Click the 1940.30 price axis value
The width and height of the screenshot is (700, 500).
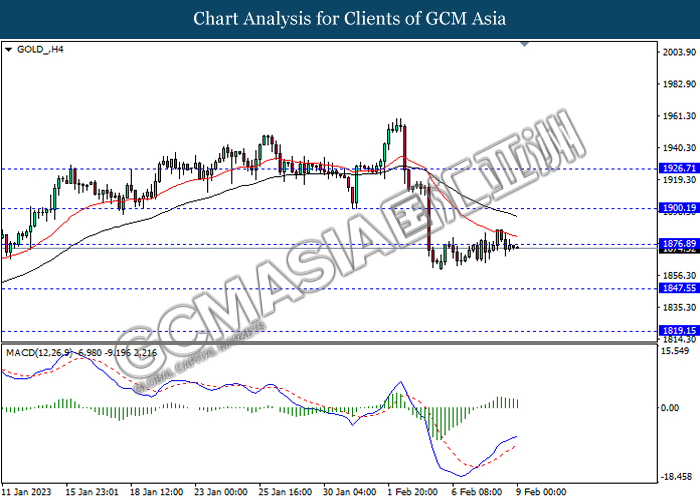coord(679,148)
